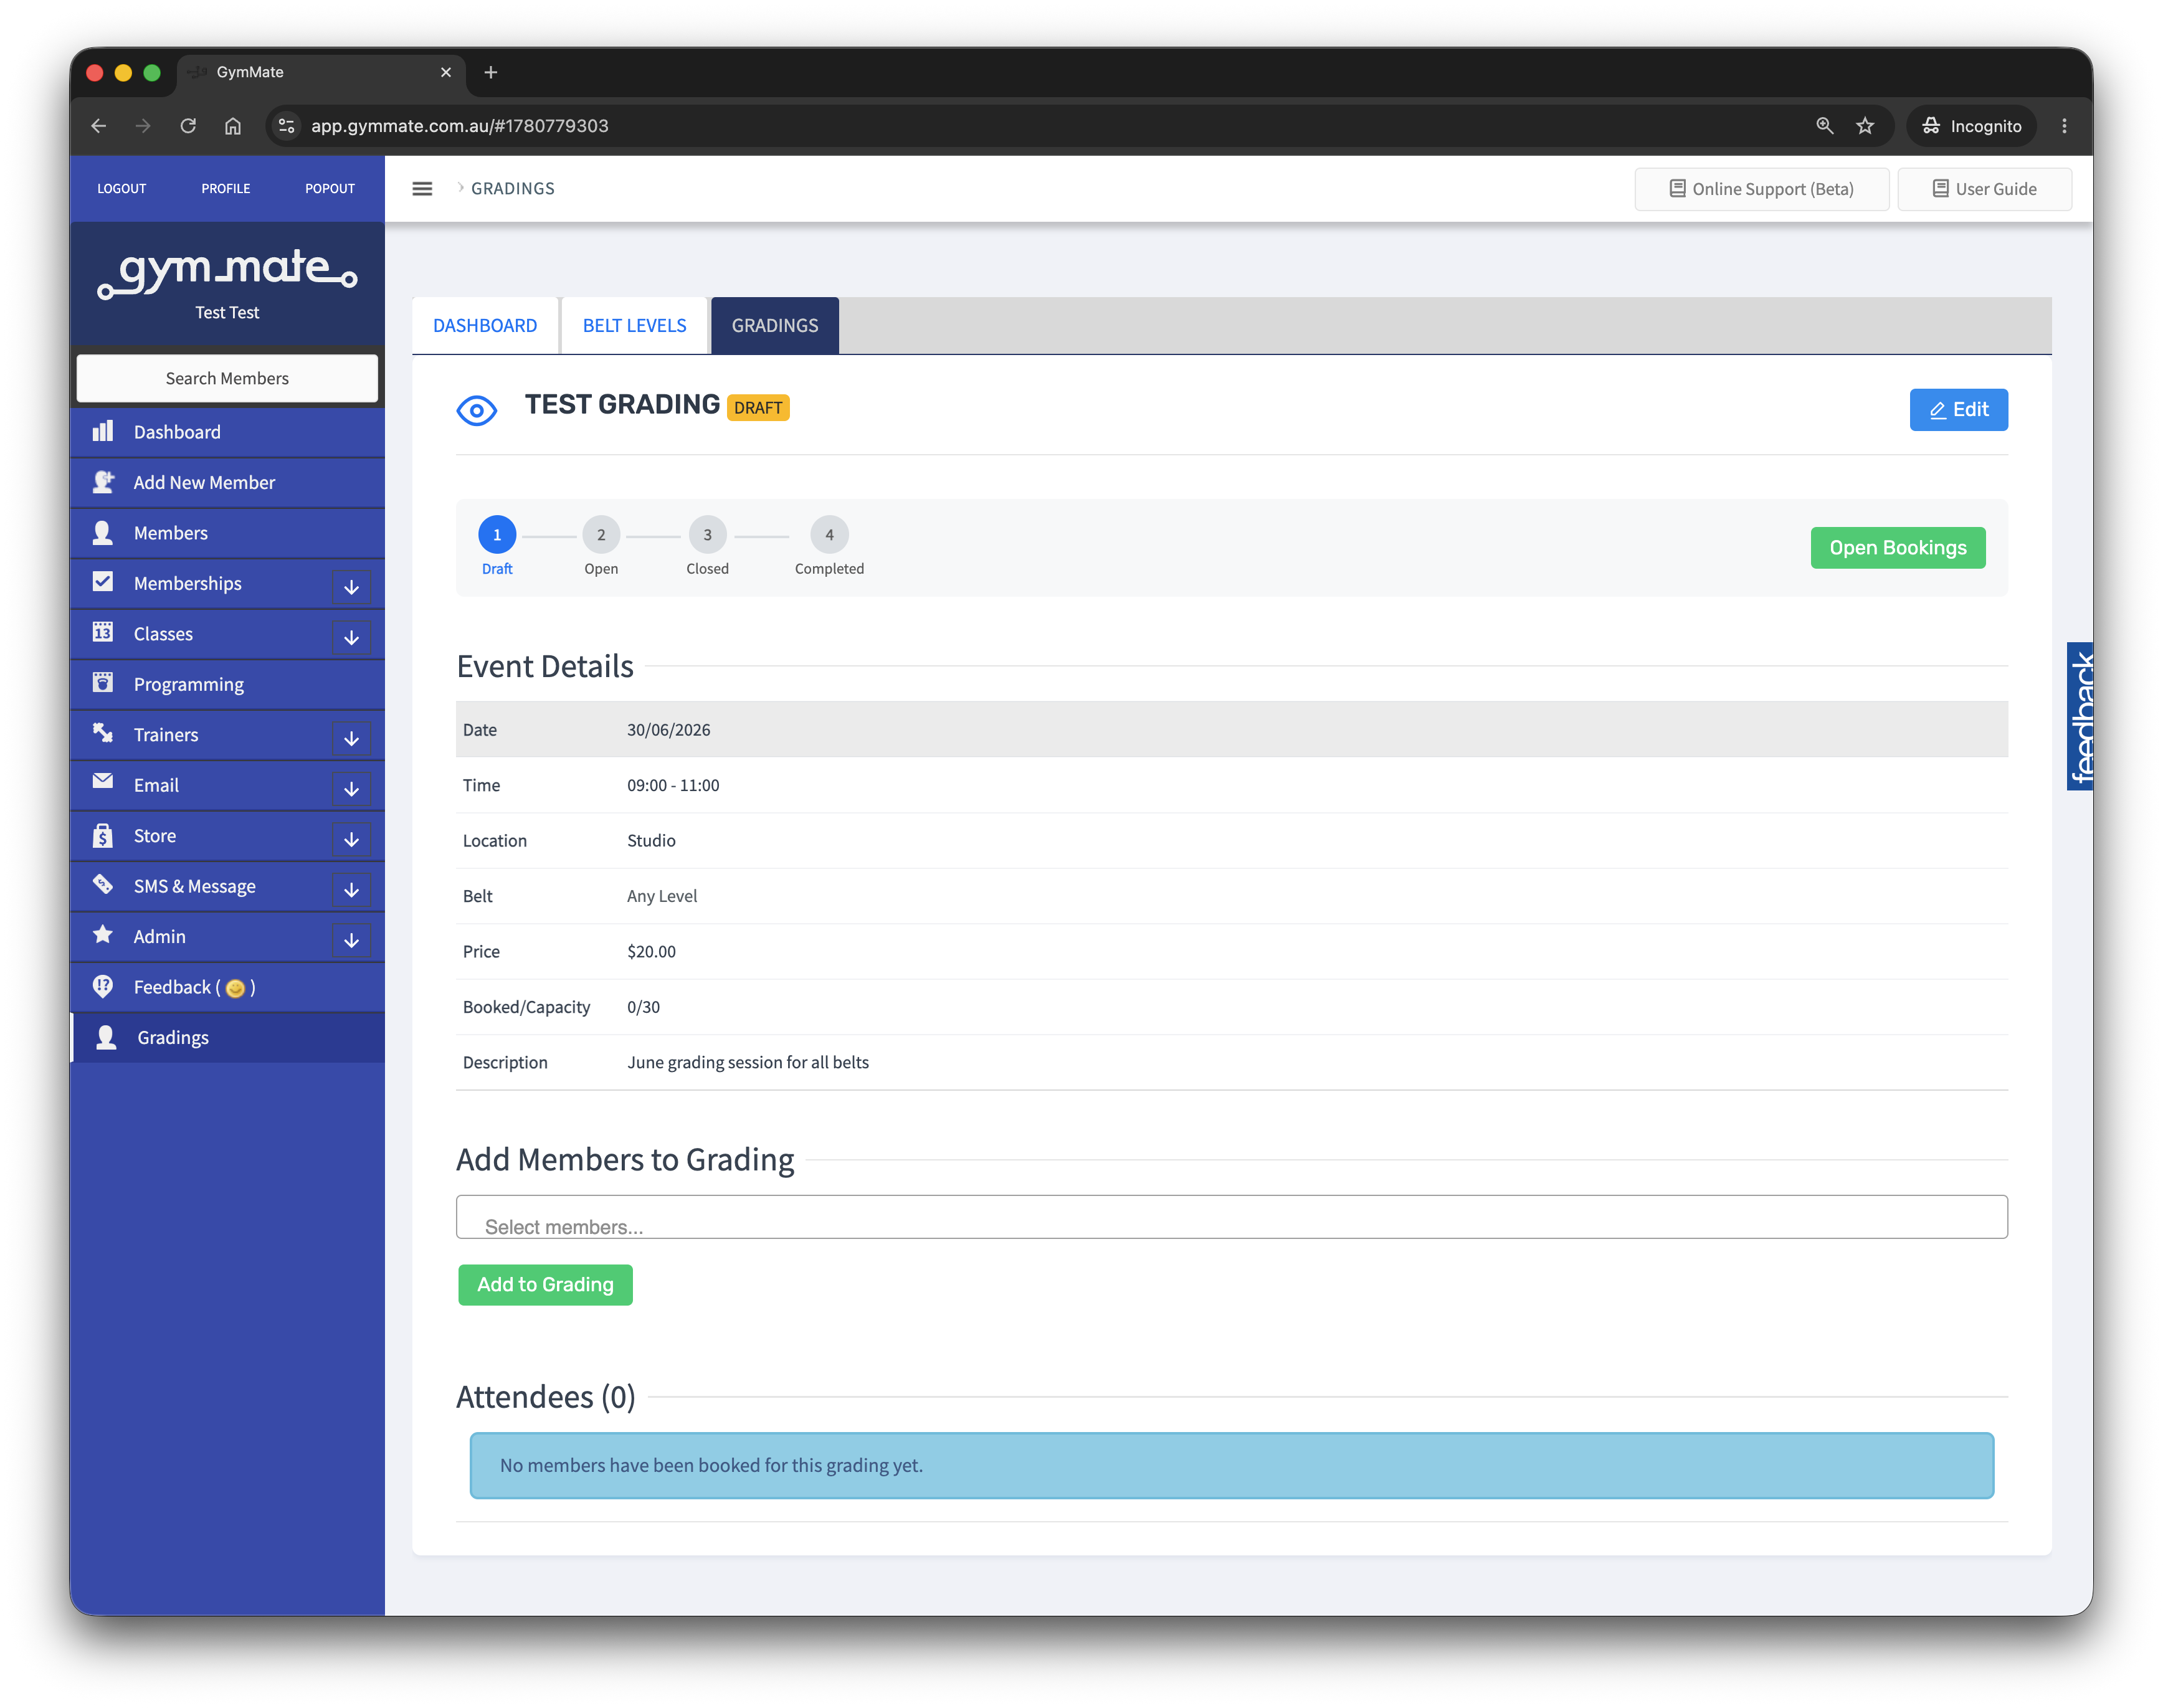
Task: Switch to the Belt Levels tab
Action: click(x=634, y=325)
